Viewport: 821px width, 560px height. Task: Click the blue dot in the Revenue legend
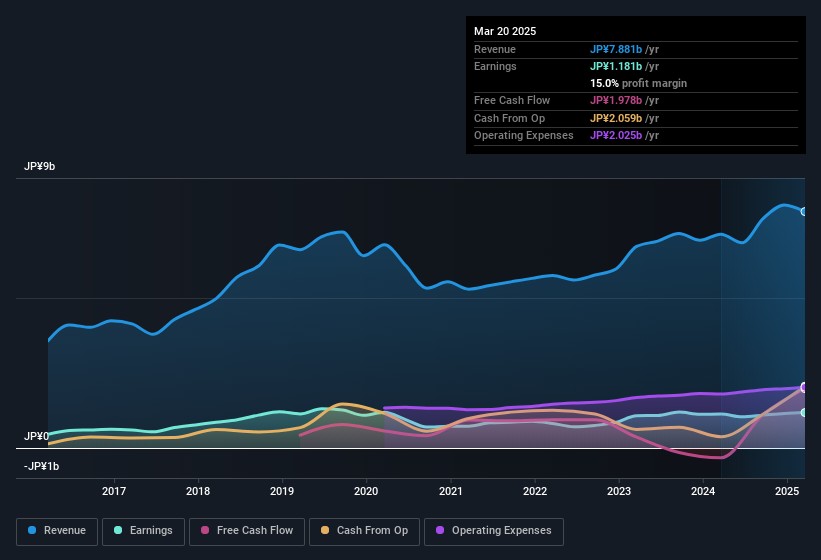point(33,531)
